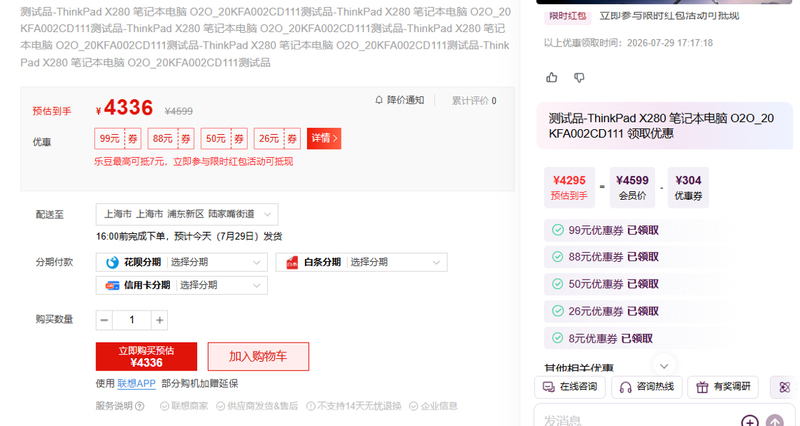Image resolution: width=800 pixels, height=426 pixels.
Task: Open coupon 详情 red button
Action: 324,138
